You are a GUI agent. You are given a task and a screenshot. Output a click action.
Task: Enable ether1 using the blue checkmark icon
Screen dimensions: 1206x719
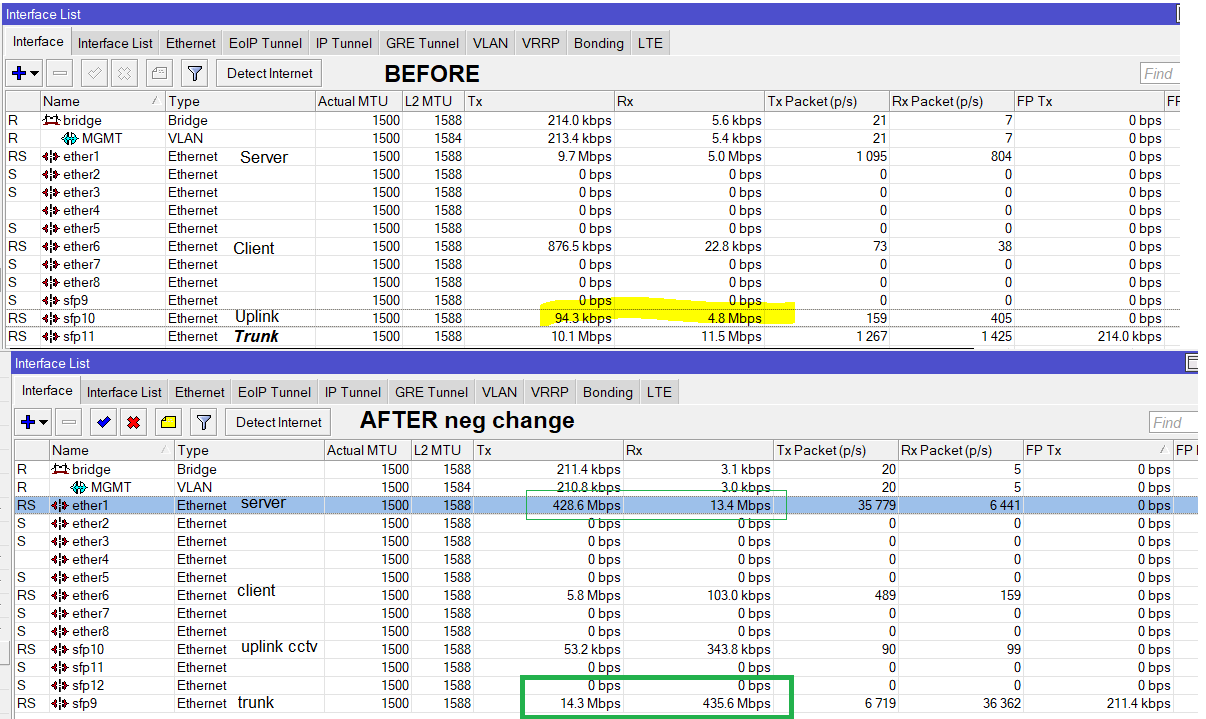click(103, 421)
